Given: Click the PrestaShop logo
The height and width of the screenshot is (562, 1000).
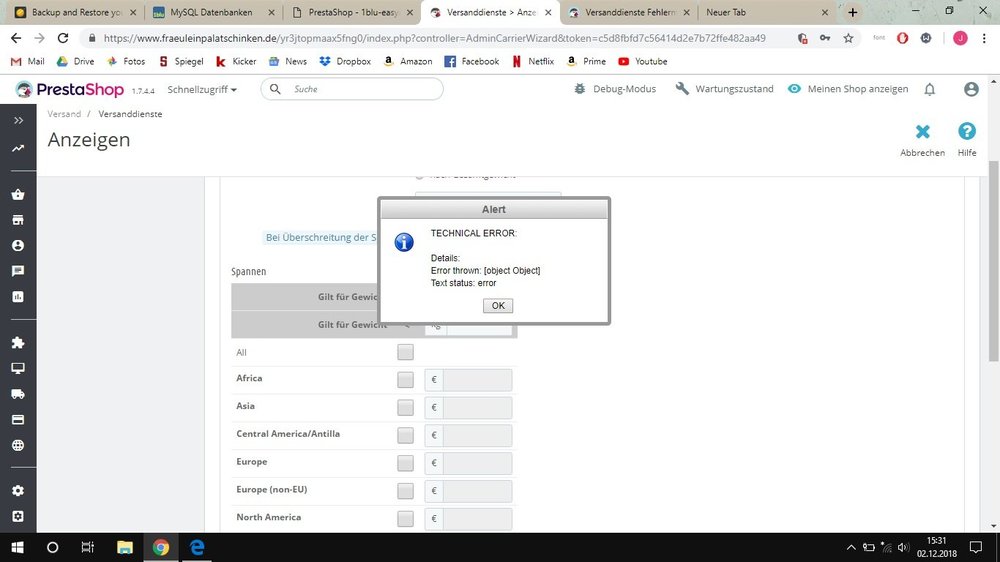Looking at the screenshot, I should click(x=70, y=89).
